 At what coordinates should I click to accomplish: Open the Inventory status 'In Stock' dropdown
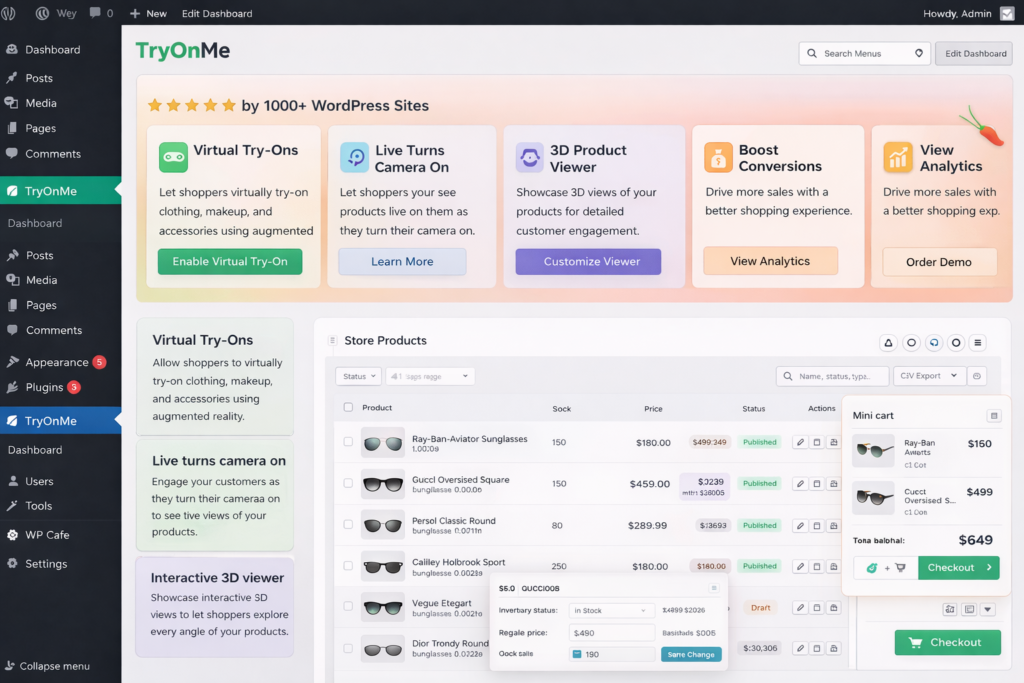tap(611, 610)
